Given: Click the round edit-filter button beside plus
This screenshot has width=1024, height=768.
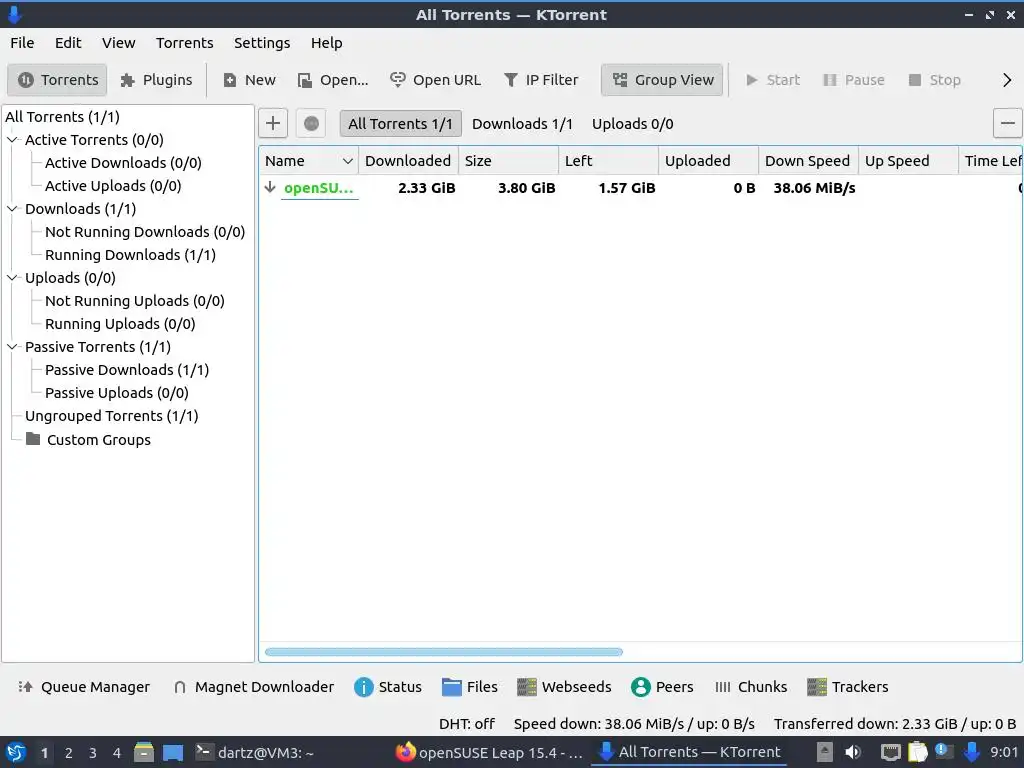Looking at the screenshot, I should click(312, 123).
